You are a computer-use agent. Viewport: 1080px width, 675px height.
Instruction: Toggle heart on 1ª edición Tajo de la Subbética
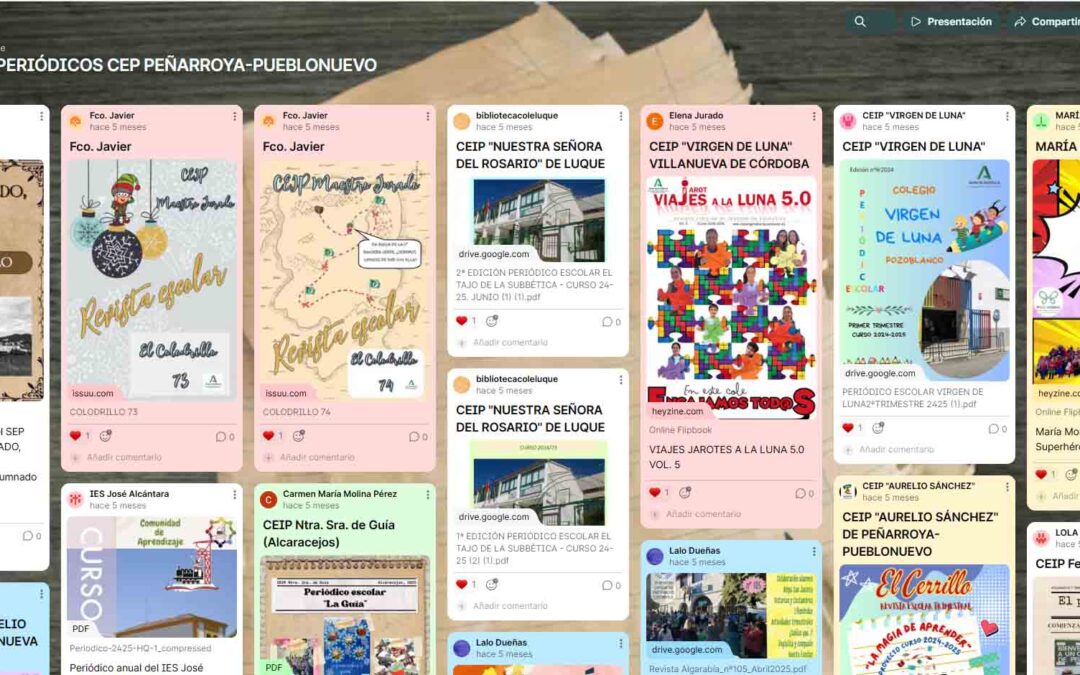tap(461, 584)
